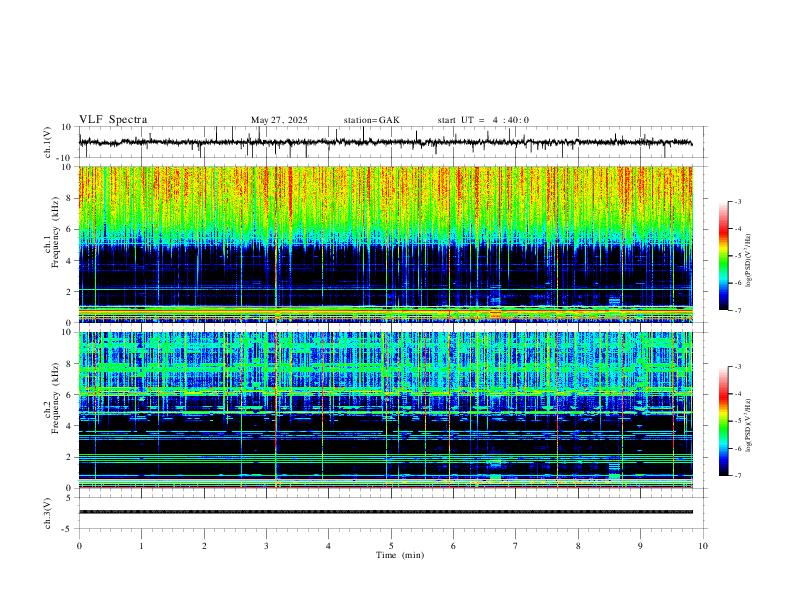Screen dimensions: 792x612
Task: Click inside the ch.1 spectrogram panel
Action: 385,244
